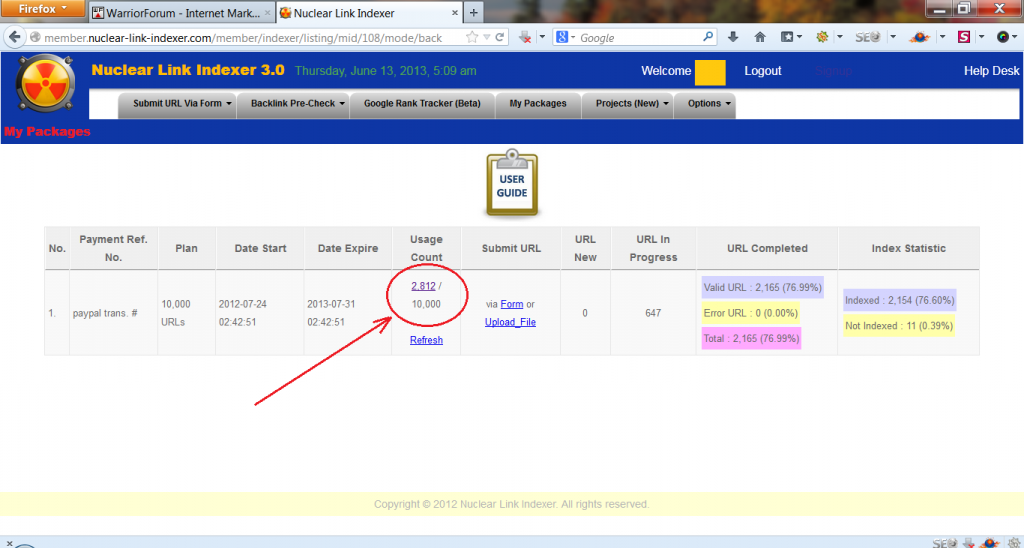Viewport: 1024px width, 548px height.
Task: Click the Not Indexed : 11 (0.39%) label
Action: (899, 326)
